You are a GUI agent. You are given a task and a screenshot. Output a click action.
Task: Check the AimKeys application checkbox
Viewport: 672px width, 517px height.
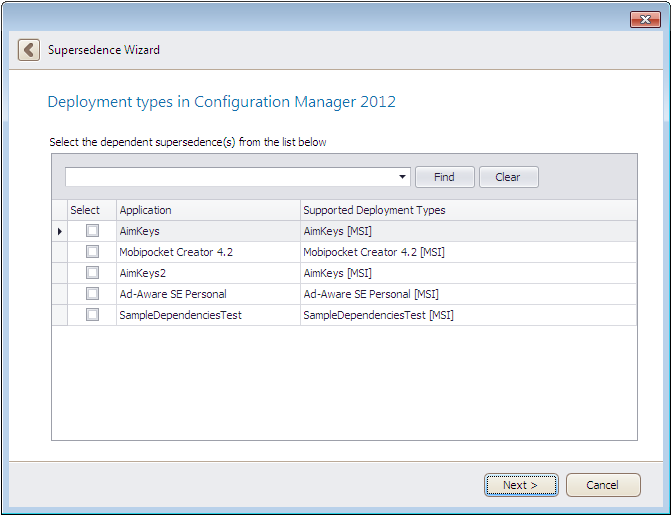pos(92,231)
